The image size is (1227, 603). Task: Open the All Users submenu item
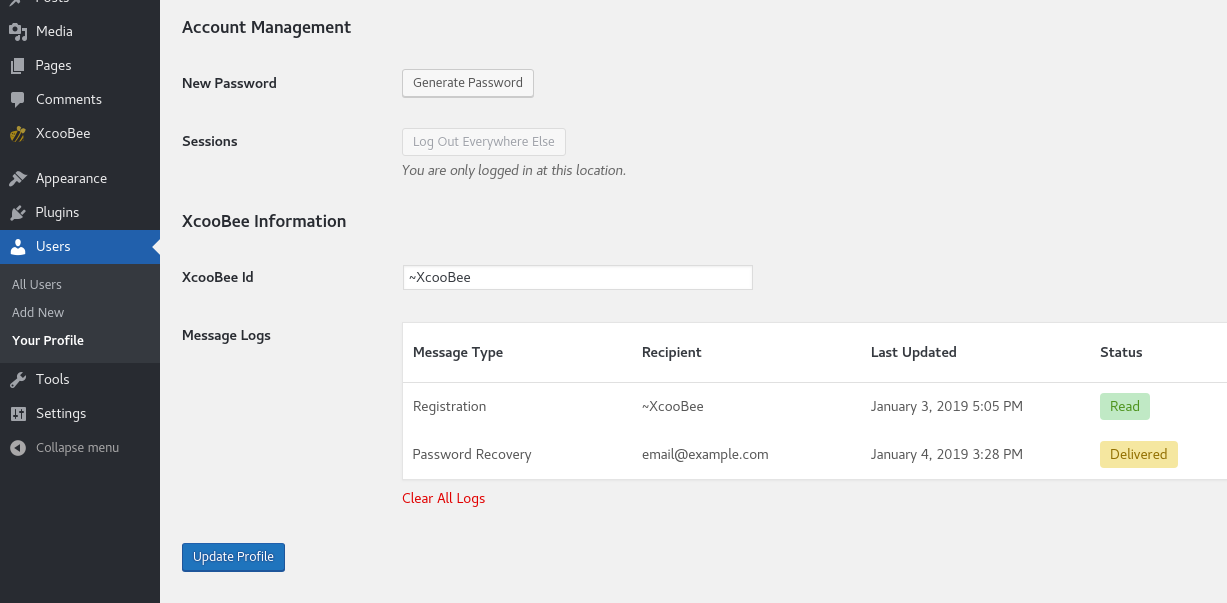point(37,284)
